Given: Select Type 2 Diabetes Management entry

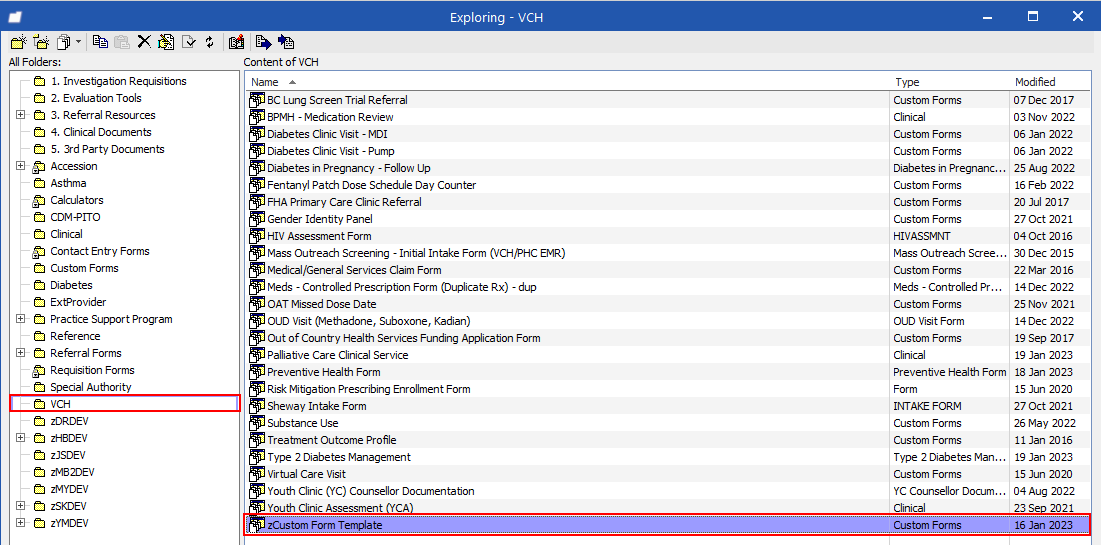Looking at the screenshot, I should pyautogui.click(x=339, y=457).
